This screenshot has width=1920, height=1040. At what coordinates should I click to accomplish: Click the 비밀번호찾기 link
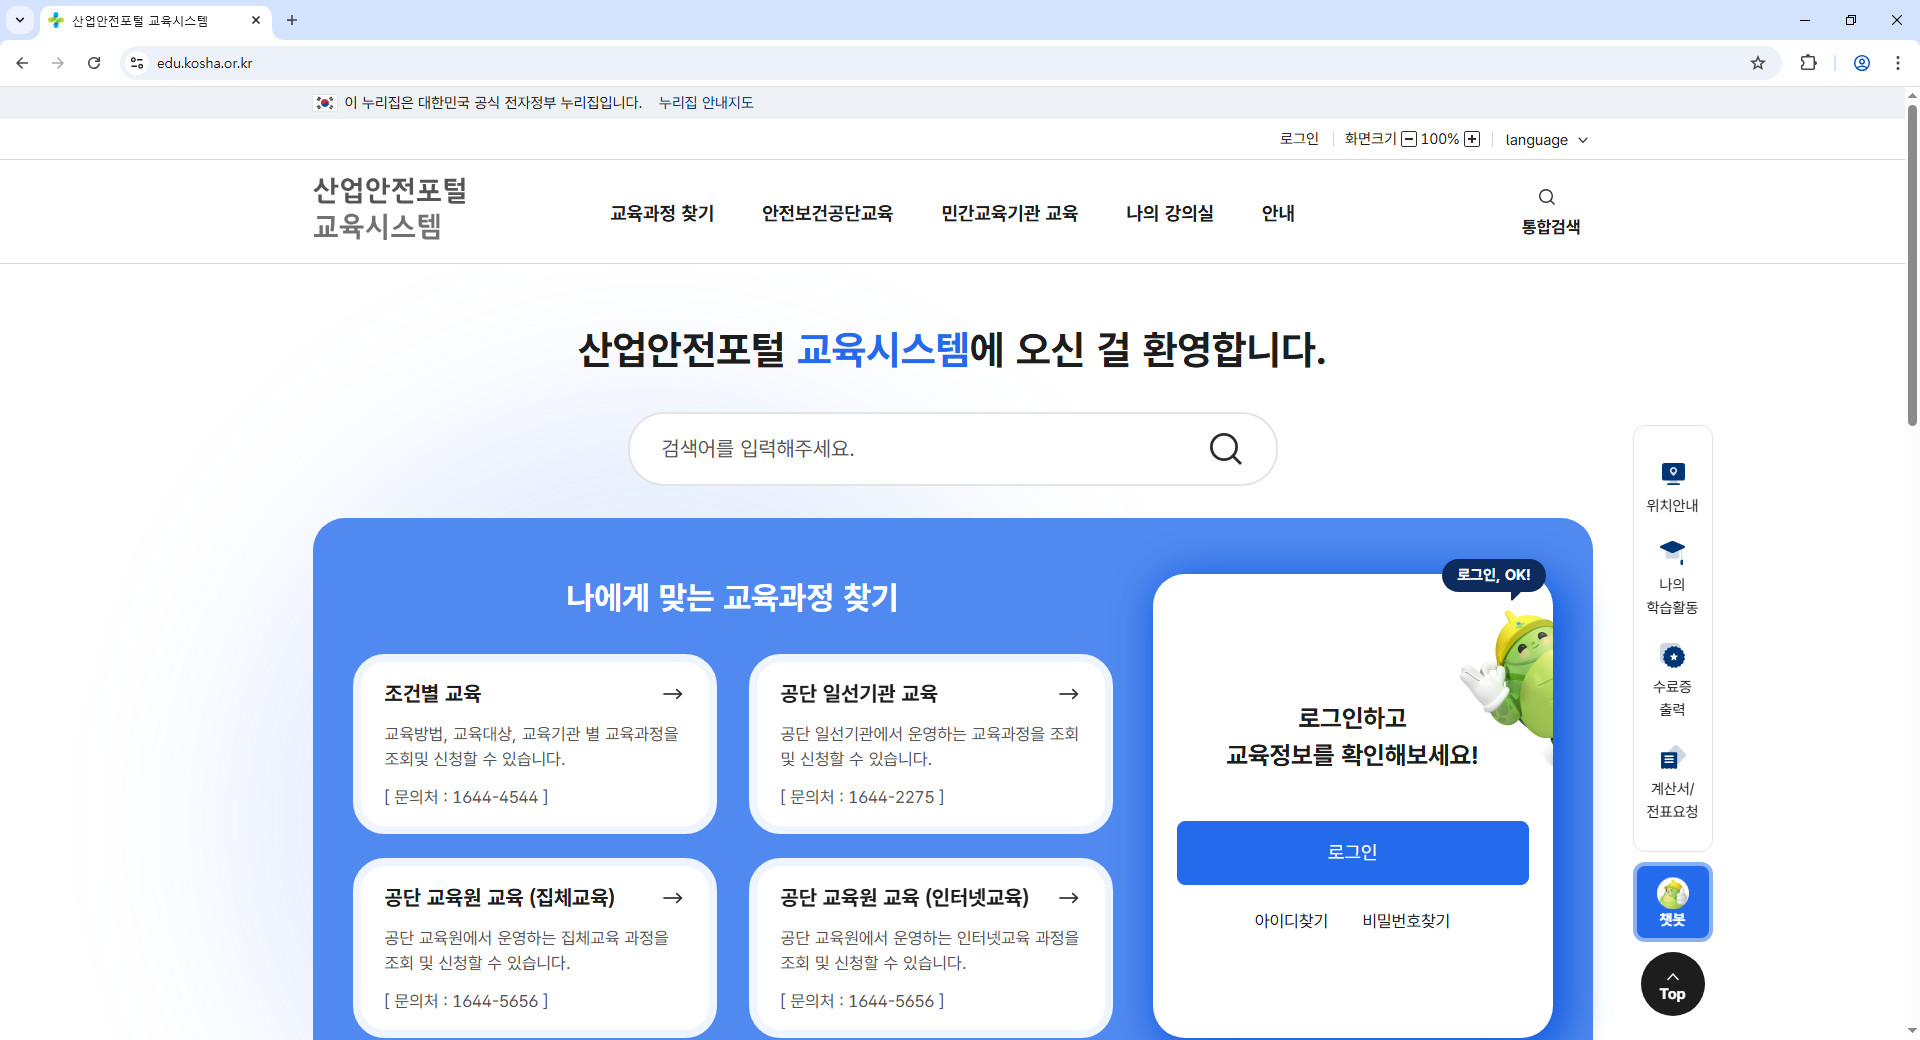(x=1406, y=921)
